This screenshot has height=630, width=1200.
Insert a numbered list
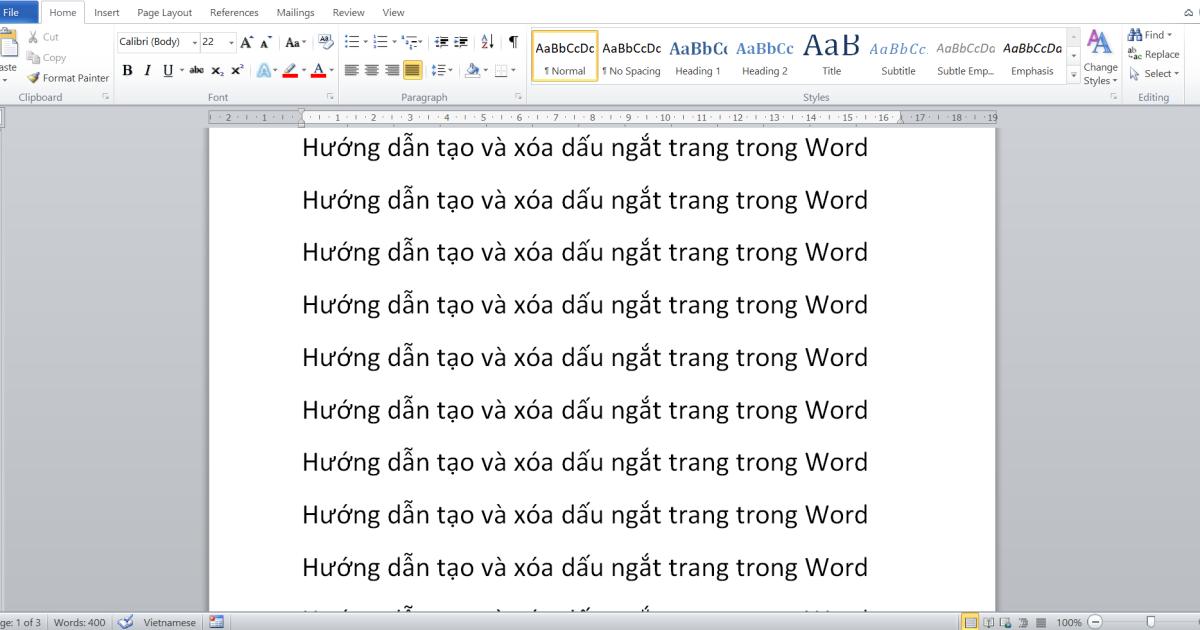380,42
